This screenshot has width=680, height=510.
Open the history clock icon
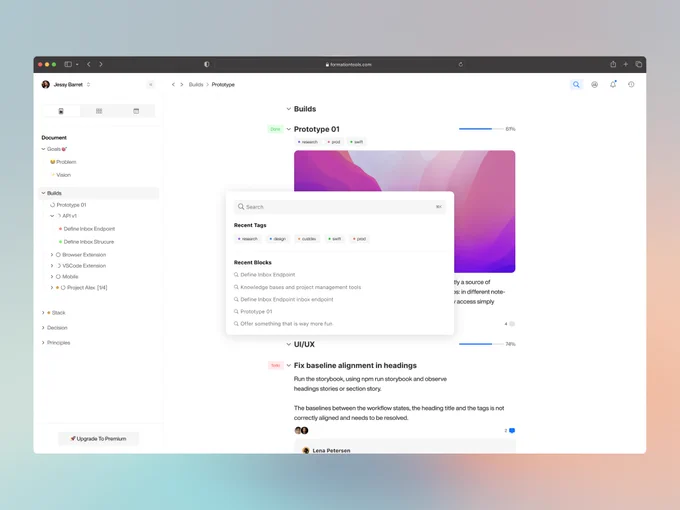tap(631, 85)
